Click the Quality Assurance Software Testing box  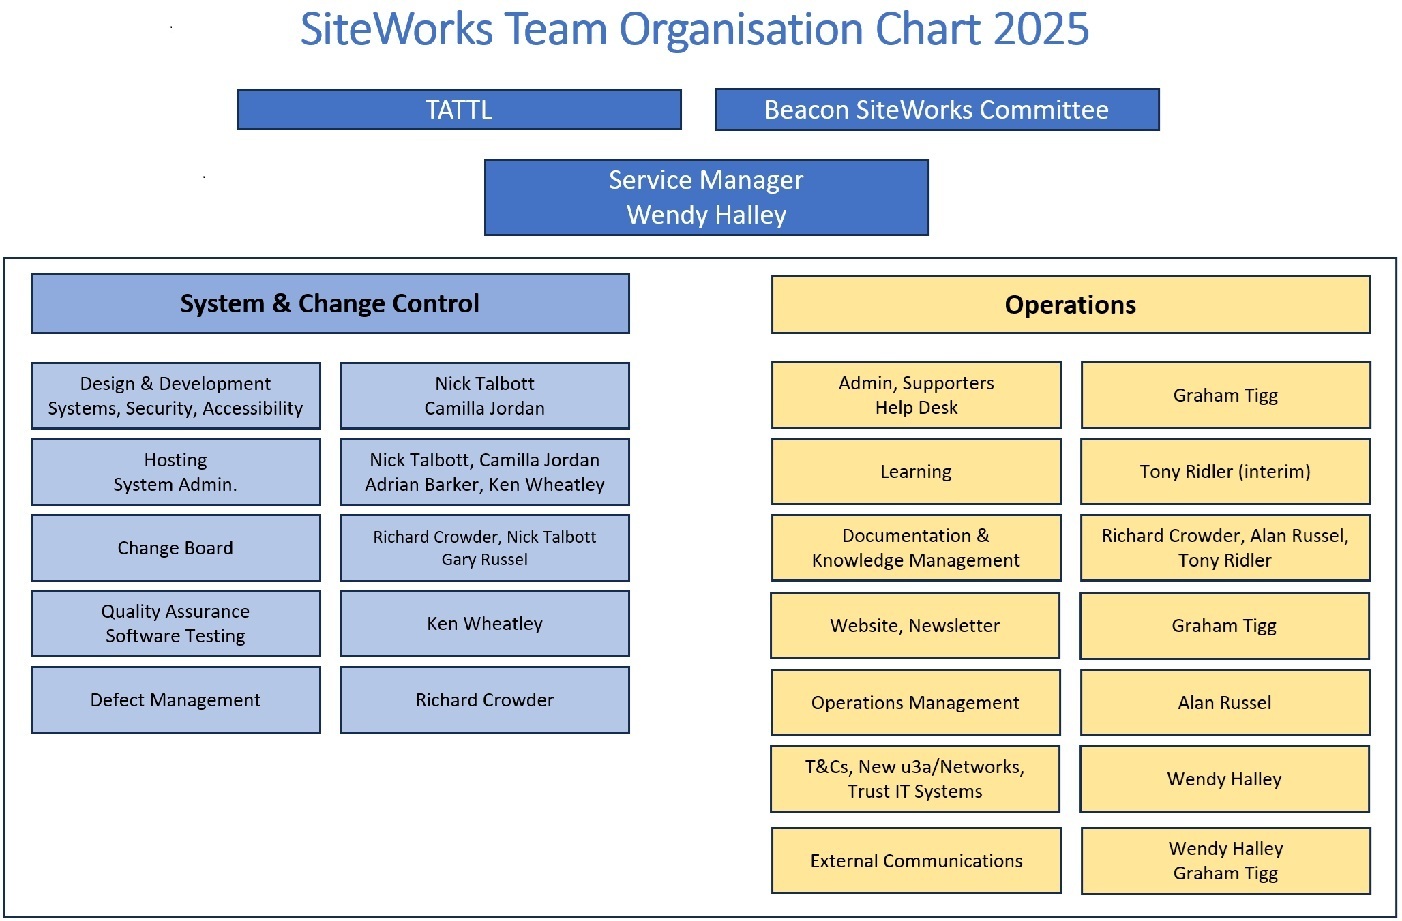tap(176, 624)
